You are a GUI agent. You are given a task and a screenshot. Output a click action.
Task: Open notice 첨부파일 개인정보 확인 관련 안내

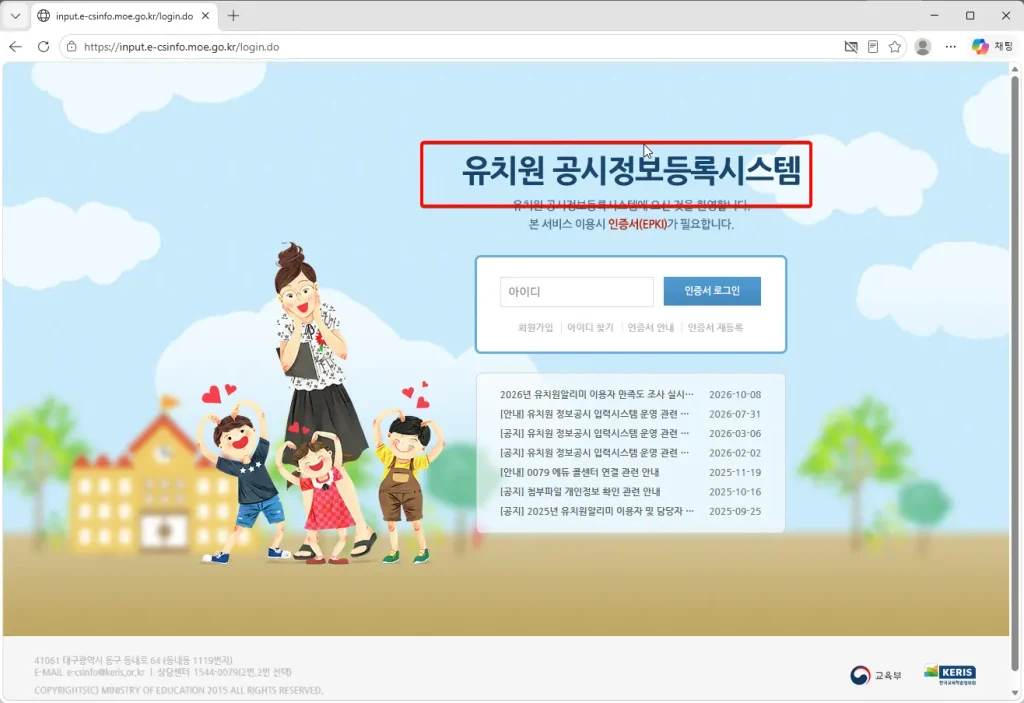pos(580,491)
